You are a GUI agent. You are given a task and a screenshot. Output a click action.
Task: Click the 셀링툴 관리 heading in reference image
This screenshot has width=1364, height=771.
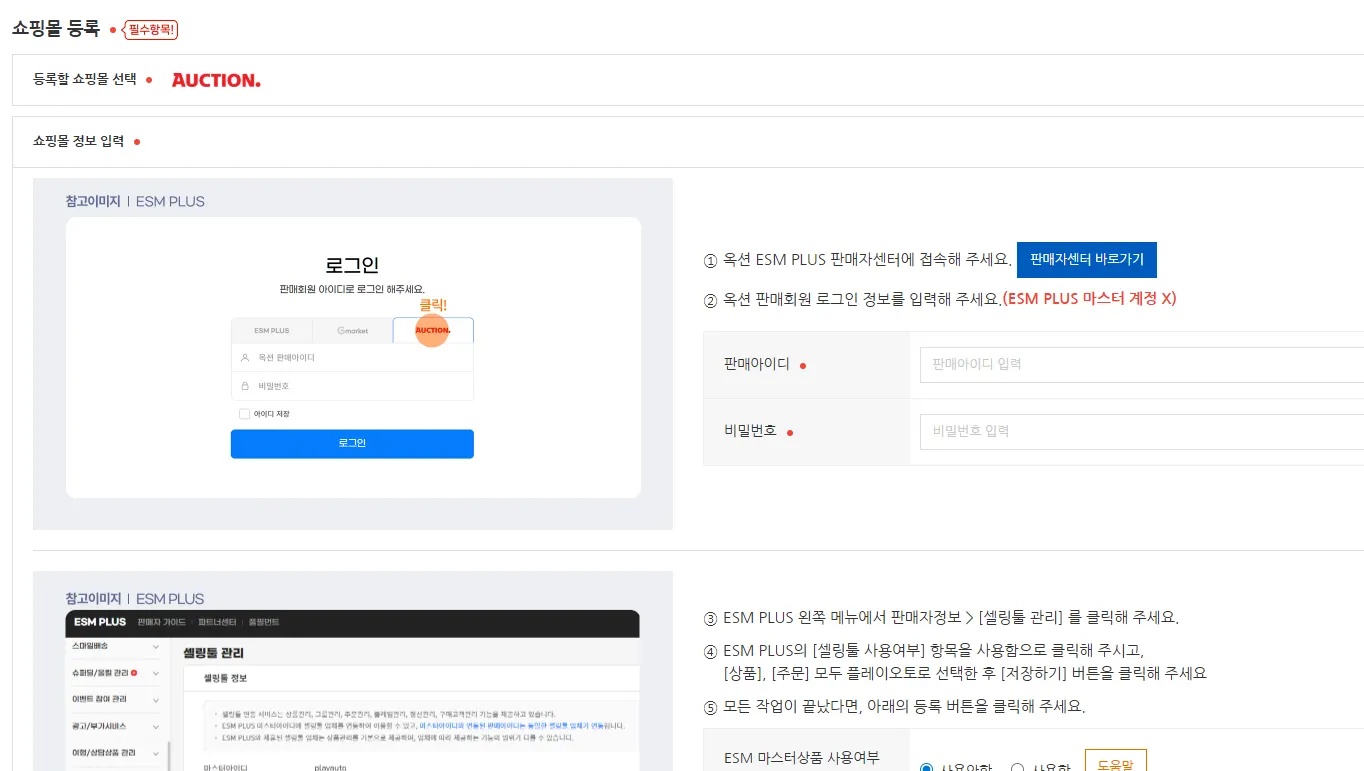tap(214, 653)
